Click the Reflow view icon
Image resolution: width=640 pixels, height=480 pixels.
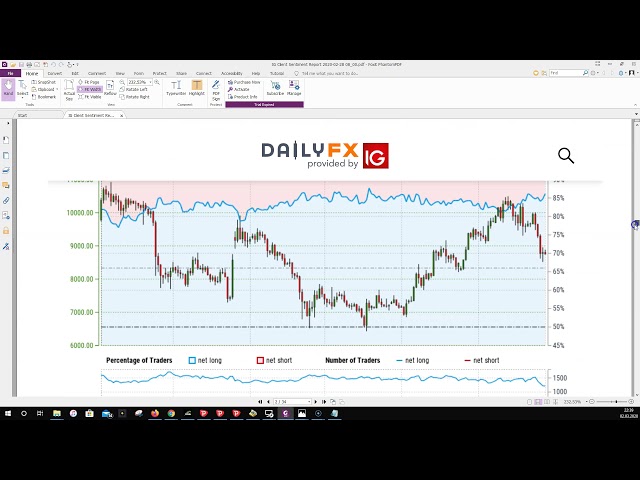[110, 88]
